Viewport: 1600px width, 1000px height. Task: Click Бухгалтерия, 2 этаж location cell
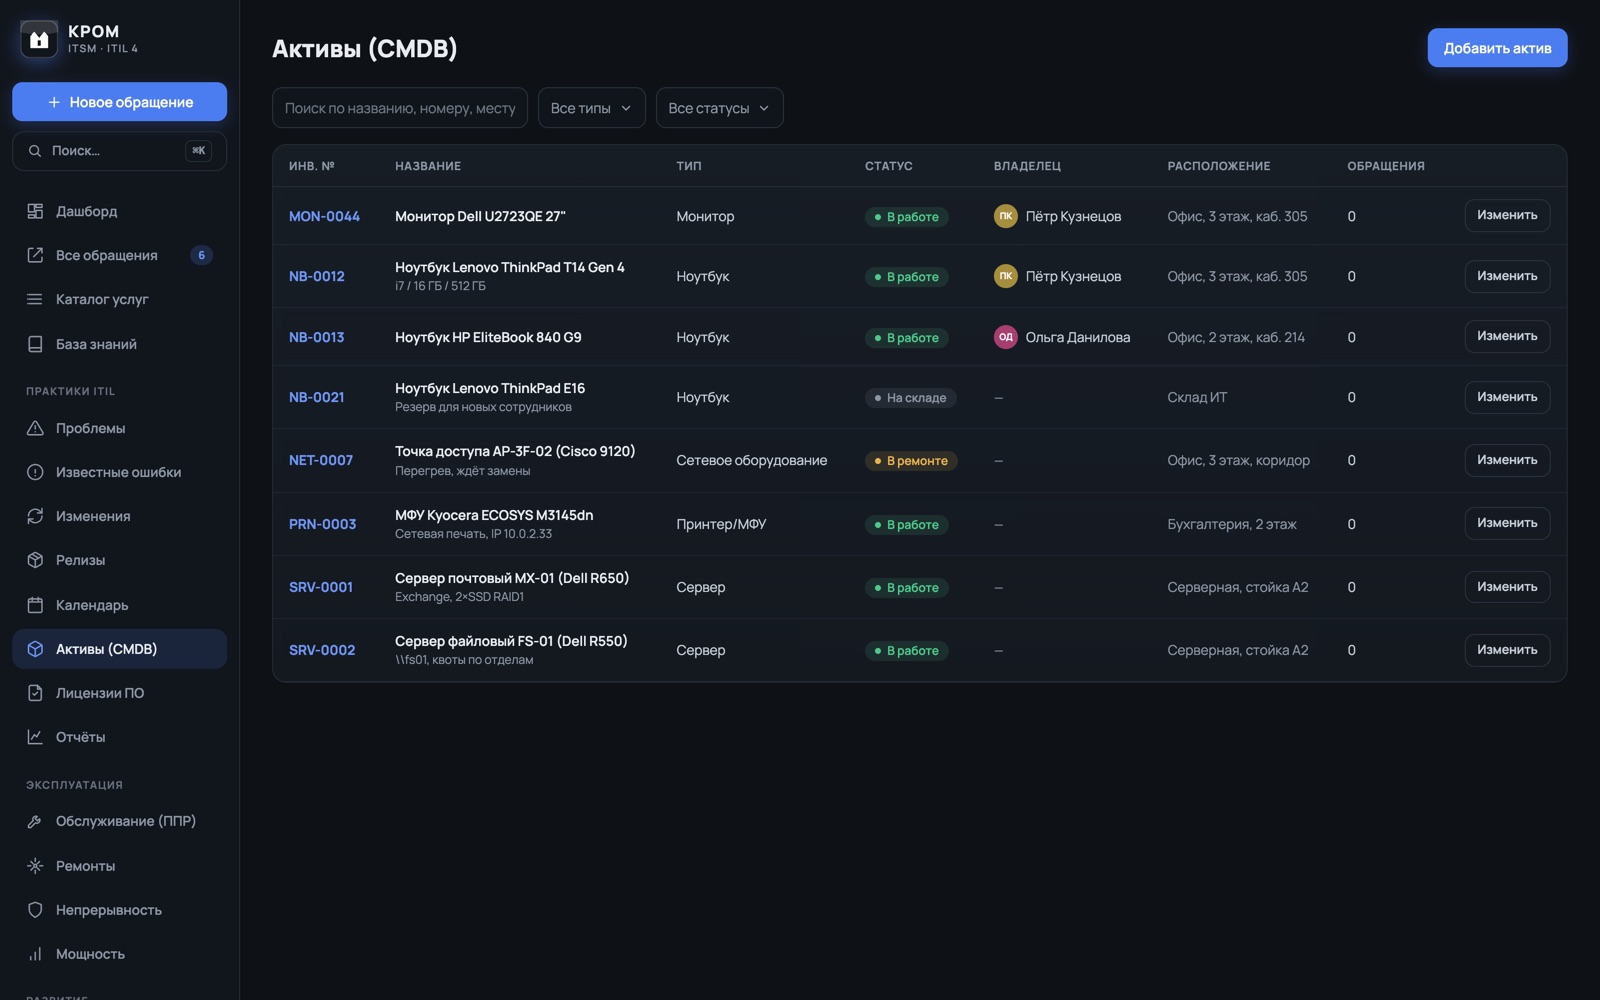[x=1232, y=524]
